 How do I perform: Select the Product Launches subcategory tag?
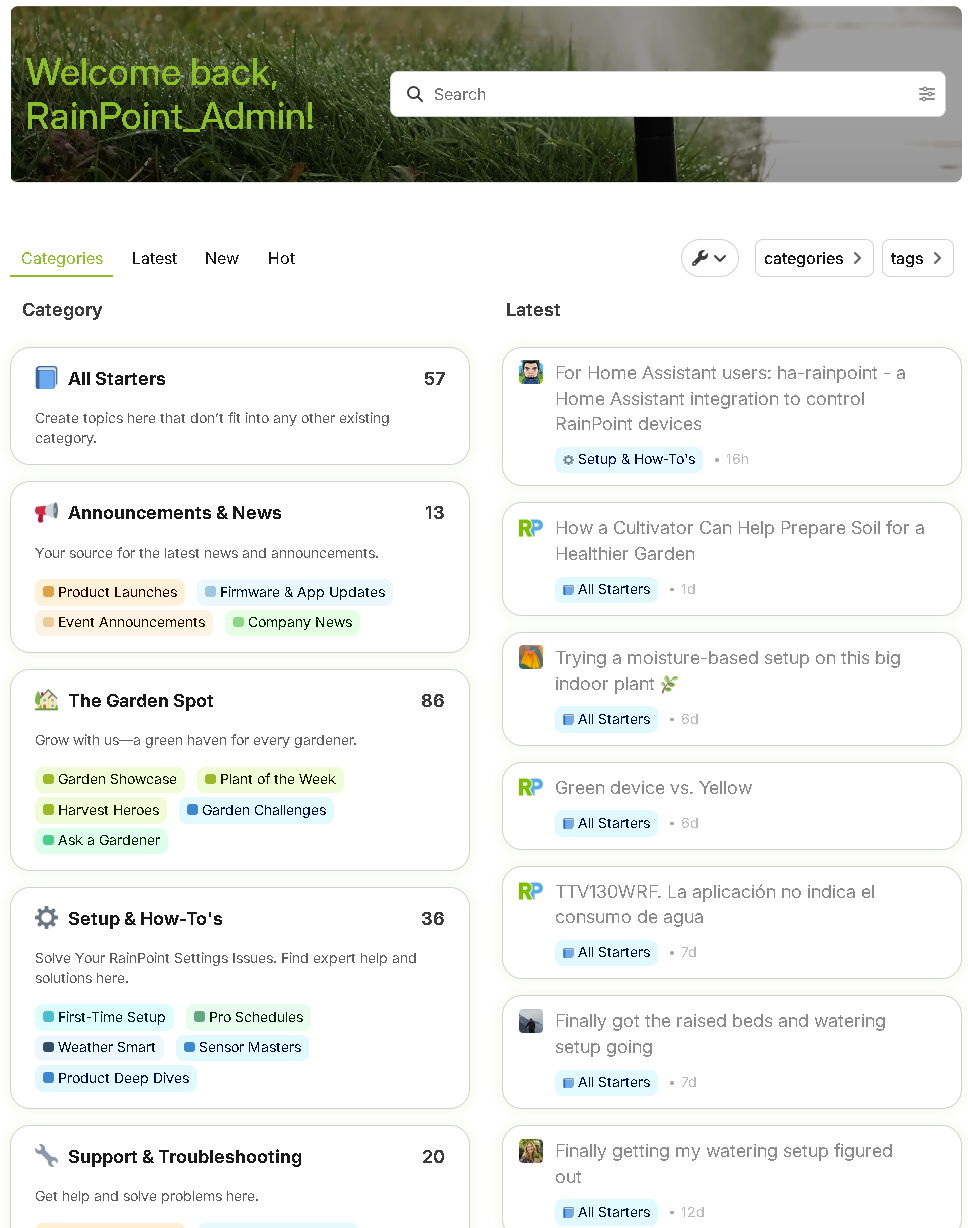[x=110, y=592]
